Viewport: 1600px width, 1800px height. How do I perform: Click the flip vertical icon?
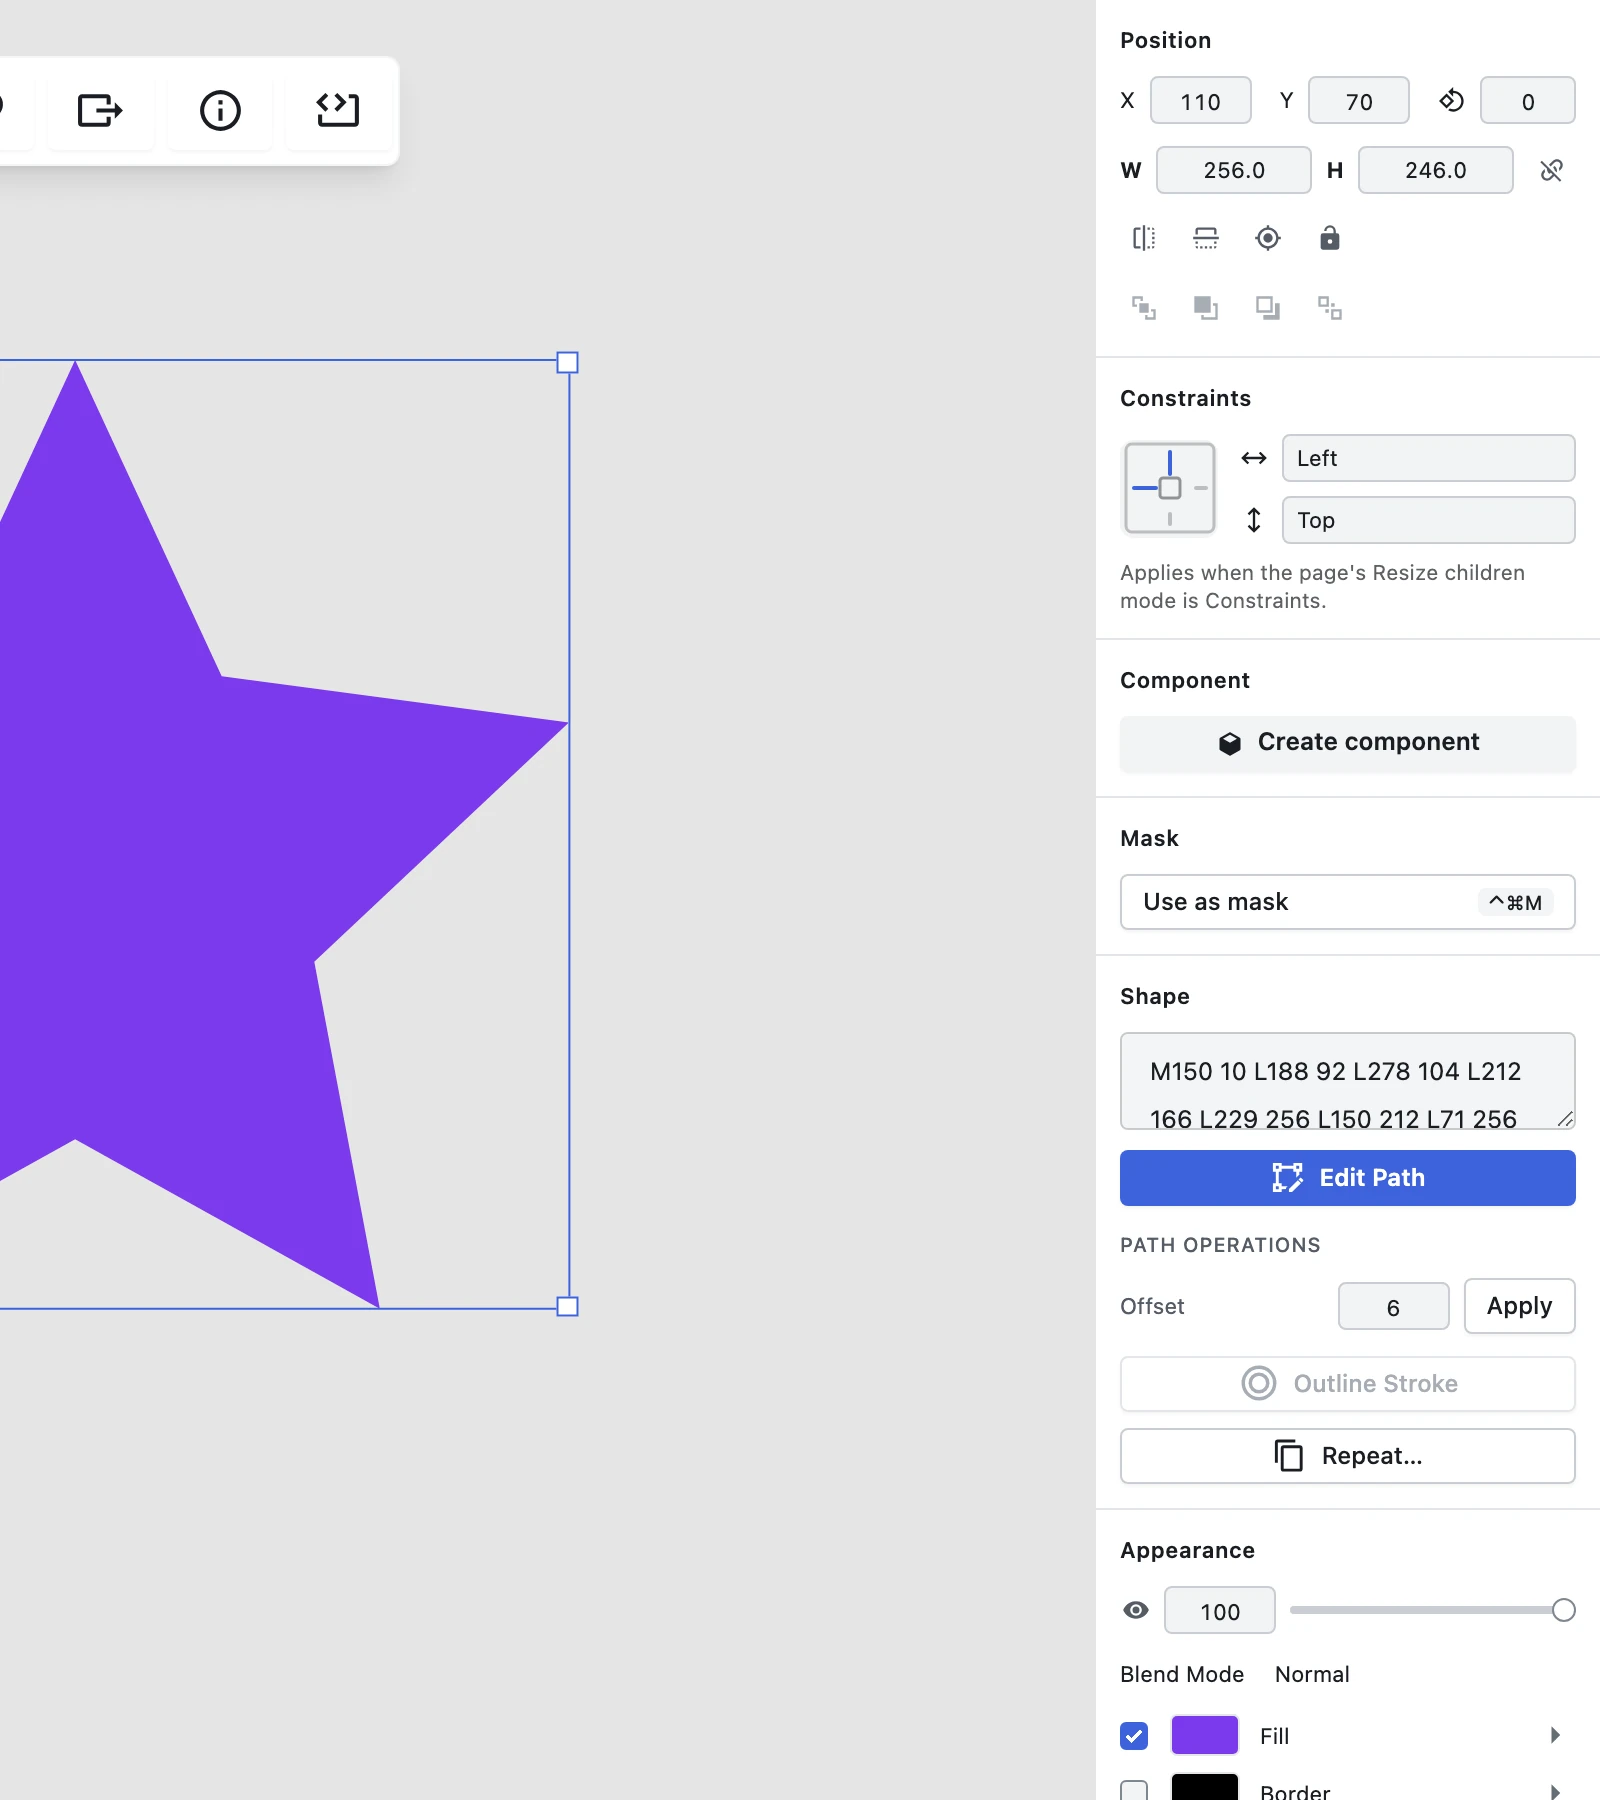click(x=1206, y=238)
